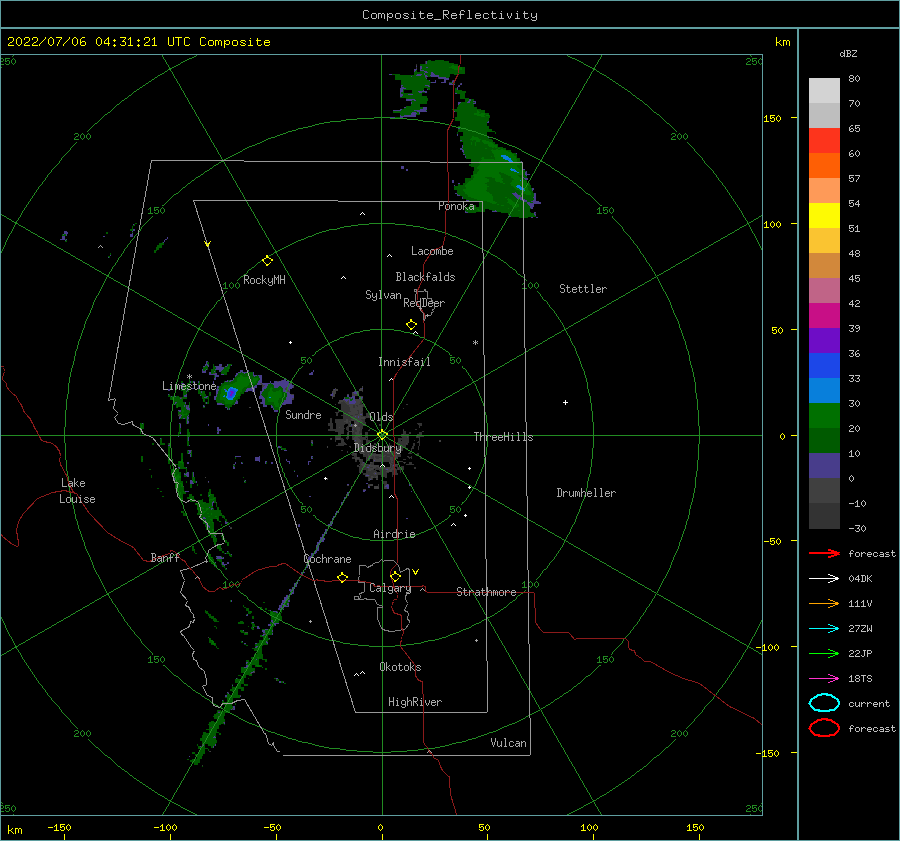The width and height of the screenshot is (900, 841).
Task: Click the Blackfalds label
Action: point(425,277)
